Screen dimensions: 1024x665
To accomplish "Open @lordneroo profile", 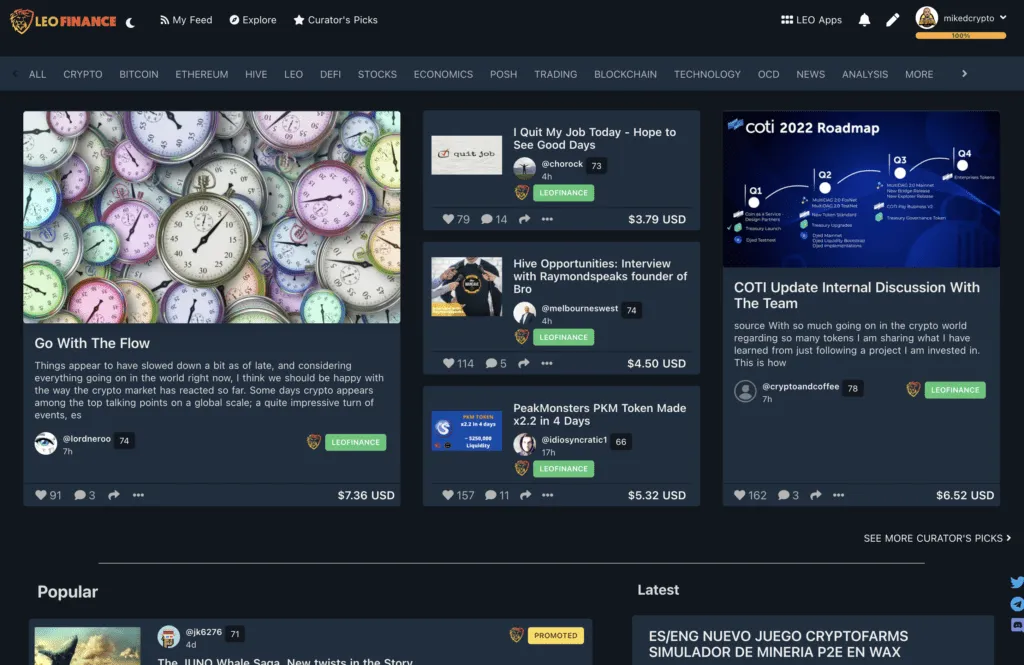I will click(x=86, y=439).
